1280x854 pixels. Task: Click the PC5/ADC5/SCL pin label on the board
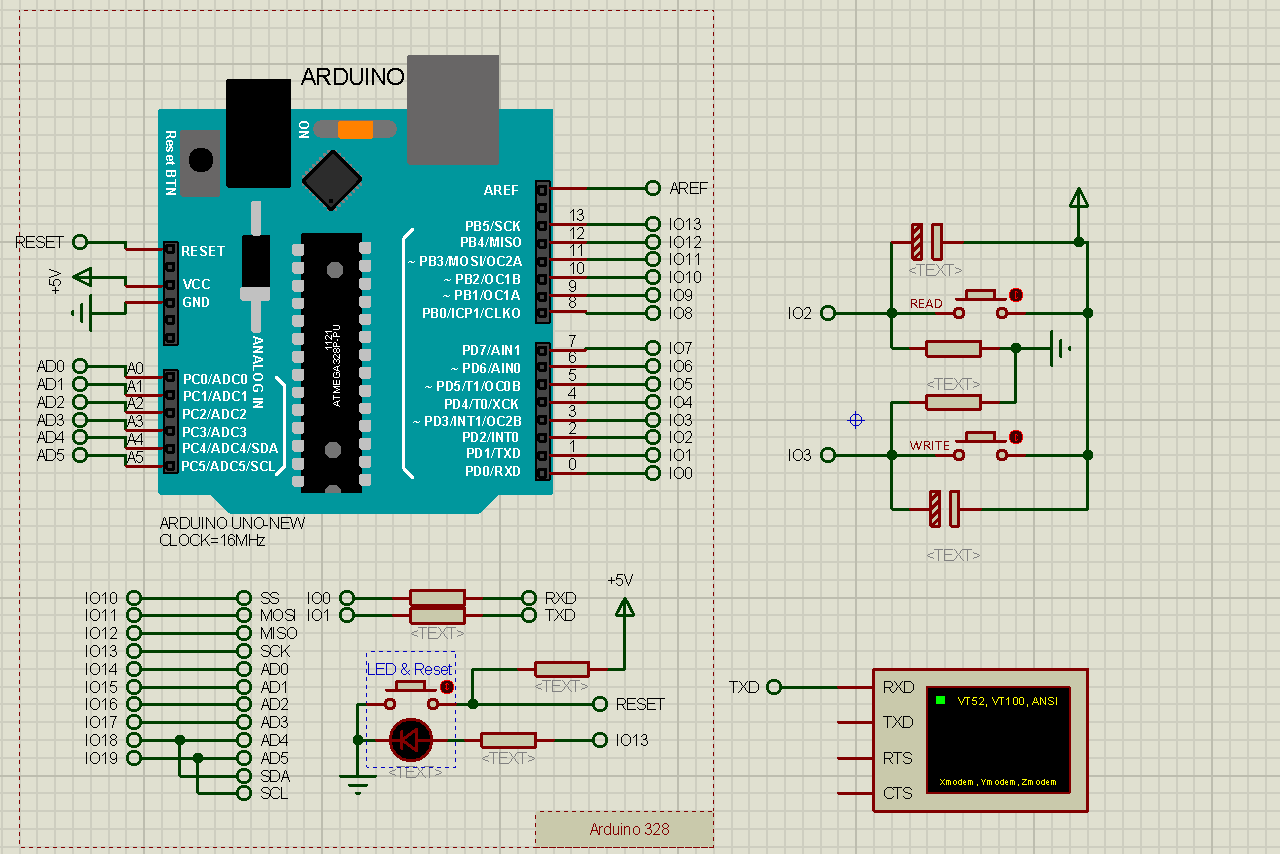pyautogui.click(x=228, y=466)
